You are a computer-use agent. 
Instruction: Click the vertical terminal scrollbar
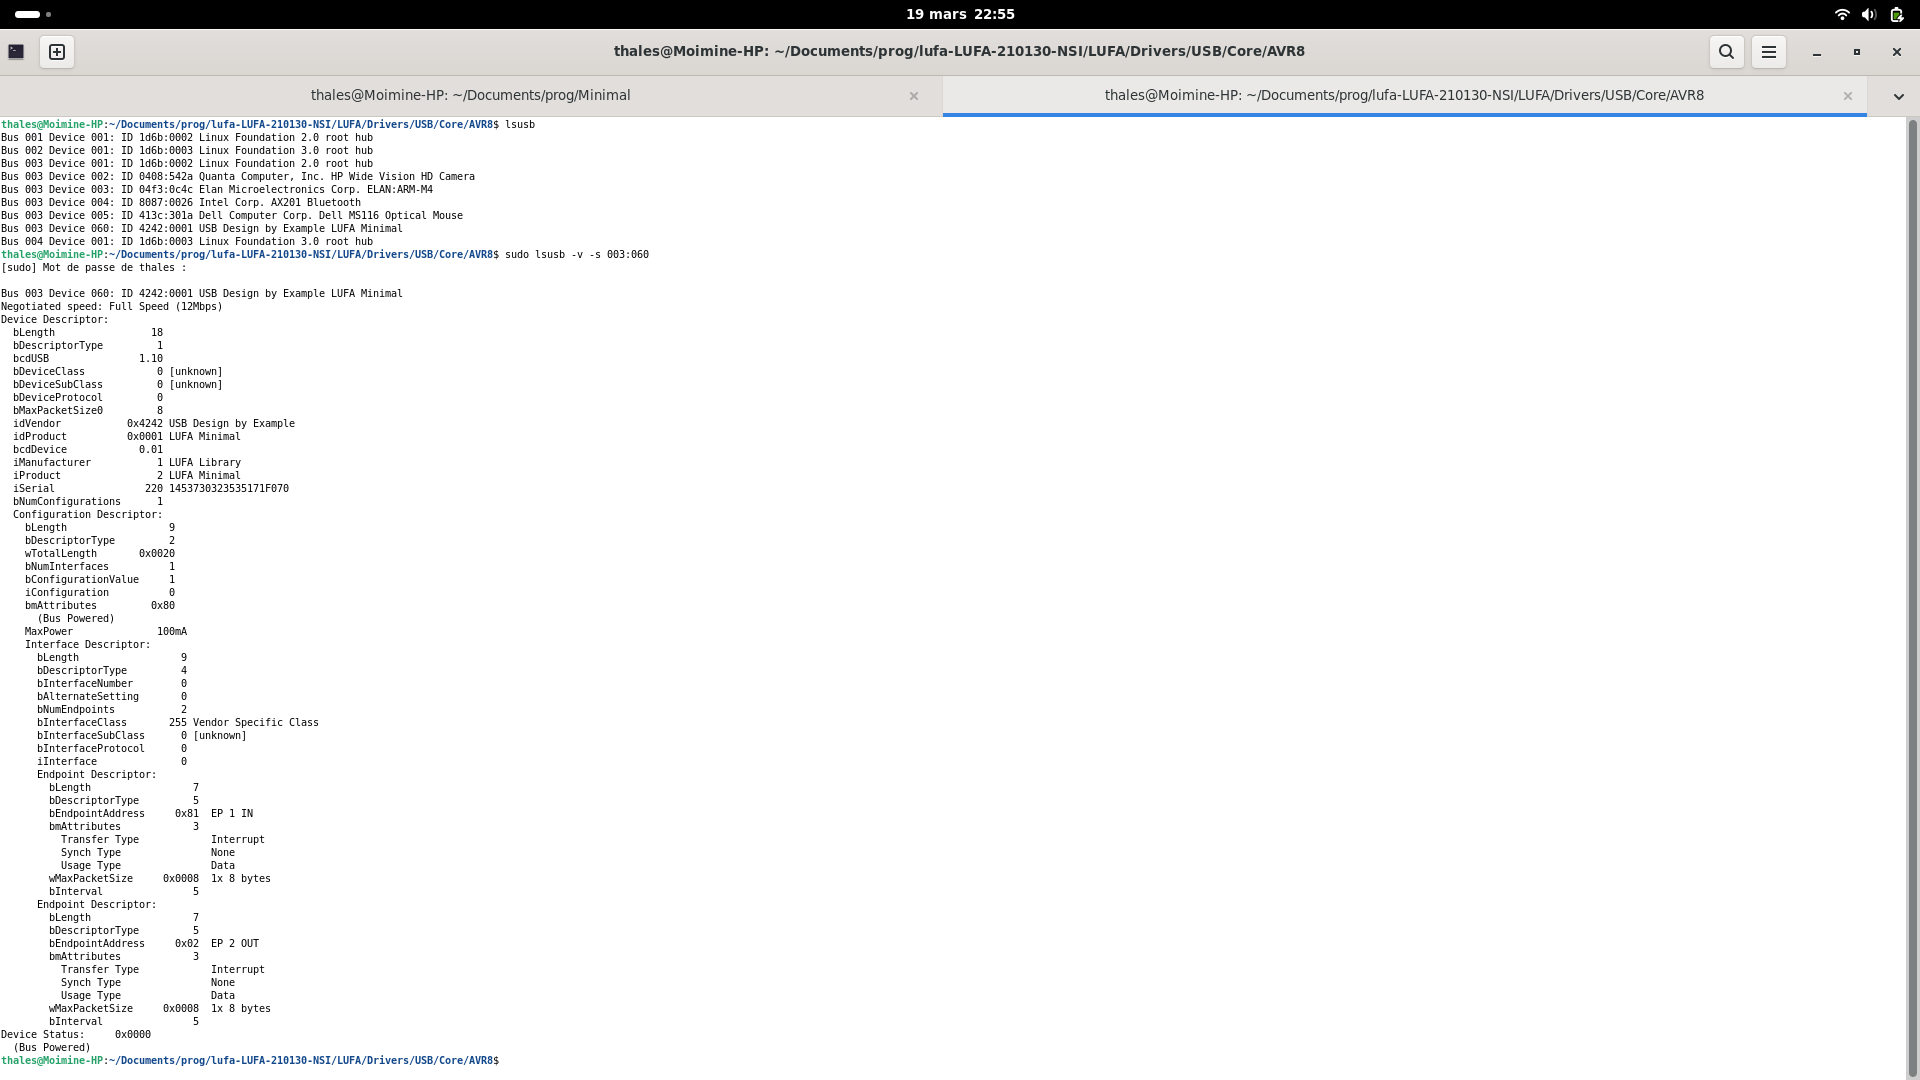1912,598
